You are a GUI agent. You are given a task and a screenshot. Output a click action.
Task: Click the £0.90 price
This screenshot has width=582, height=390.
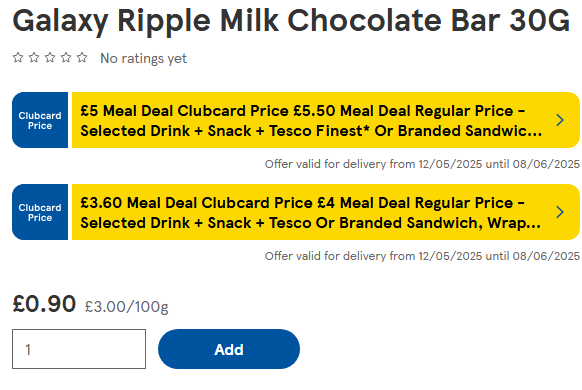[44, 304]
